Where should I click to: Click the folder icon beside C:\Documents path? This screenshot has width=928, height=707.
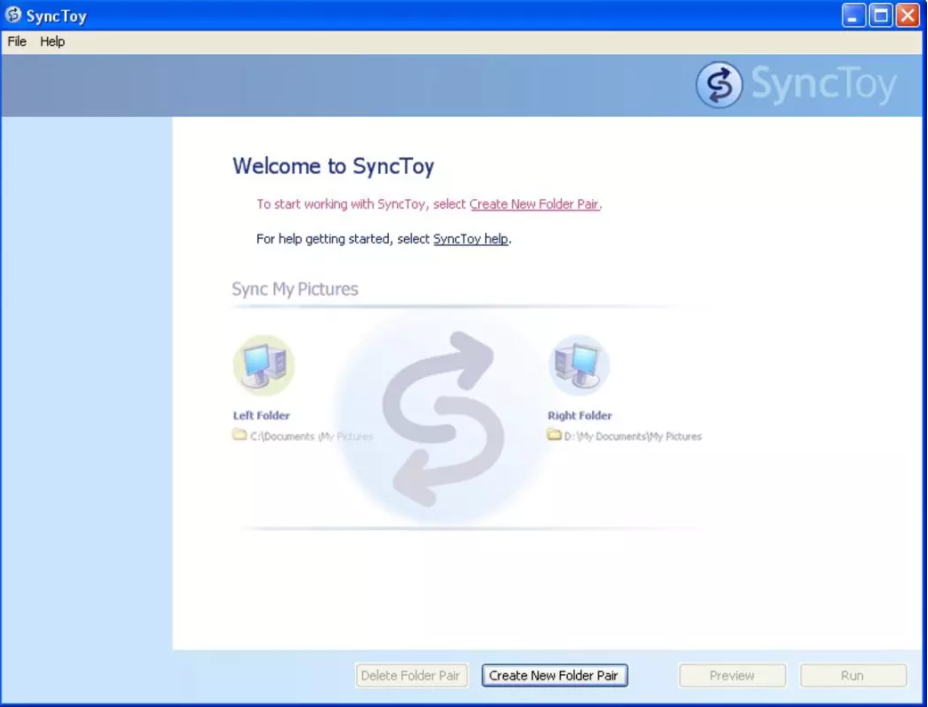239,435
